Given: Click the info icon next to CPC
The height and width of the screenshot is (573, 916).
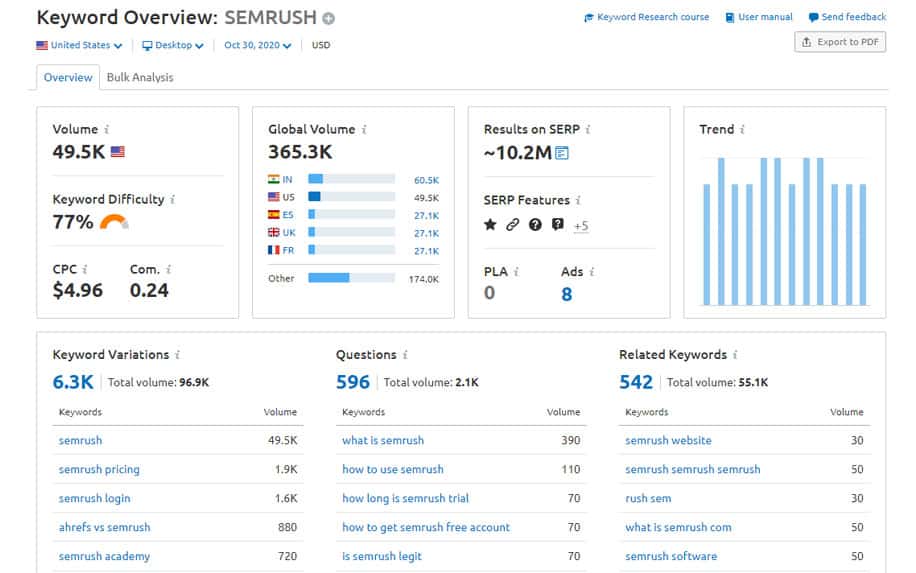Looking at the screenshot, I should tap(85, 269).
